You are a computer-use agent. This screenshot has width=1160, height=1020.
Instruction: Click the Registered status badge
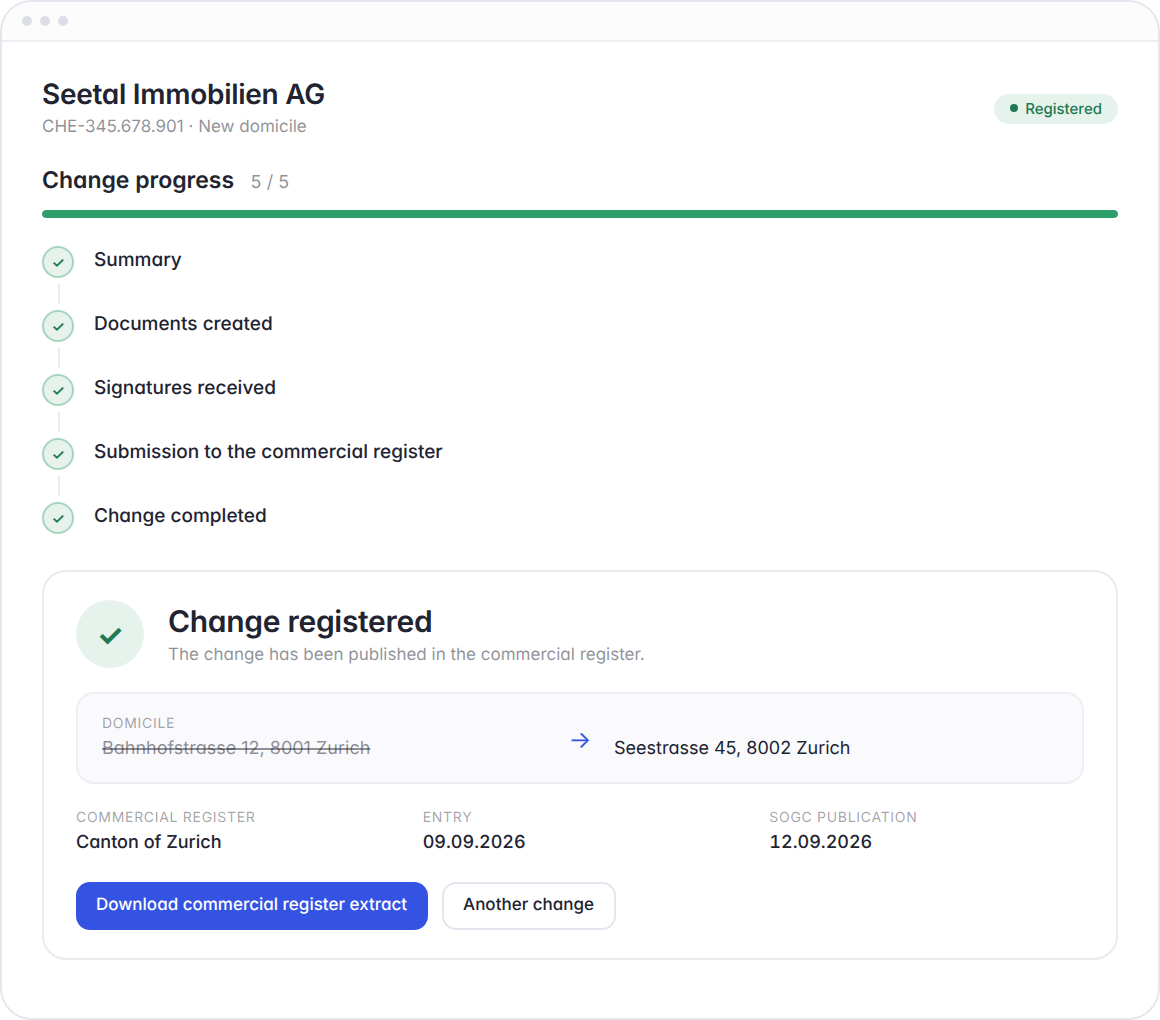[1056, 109]
